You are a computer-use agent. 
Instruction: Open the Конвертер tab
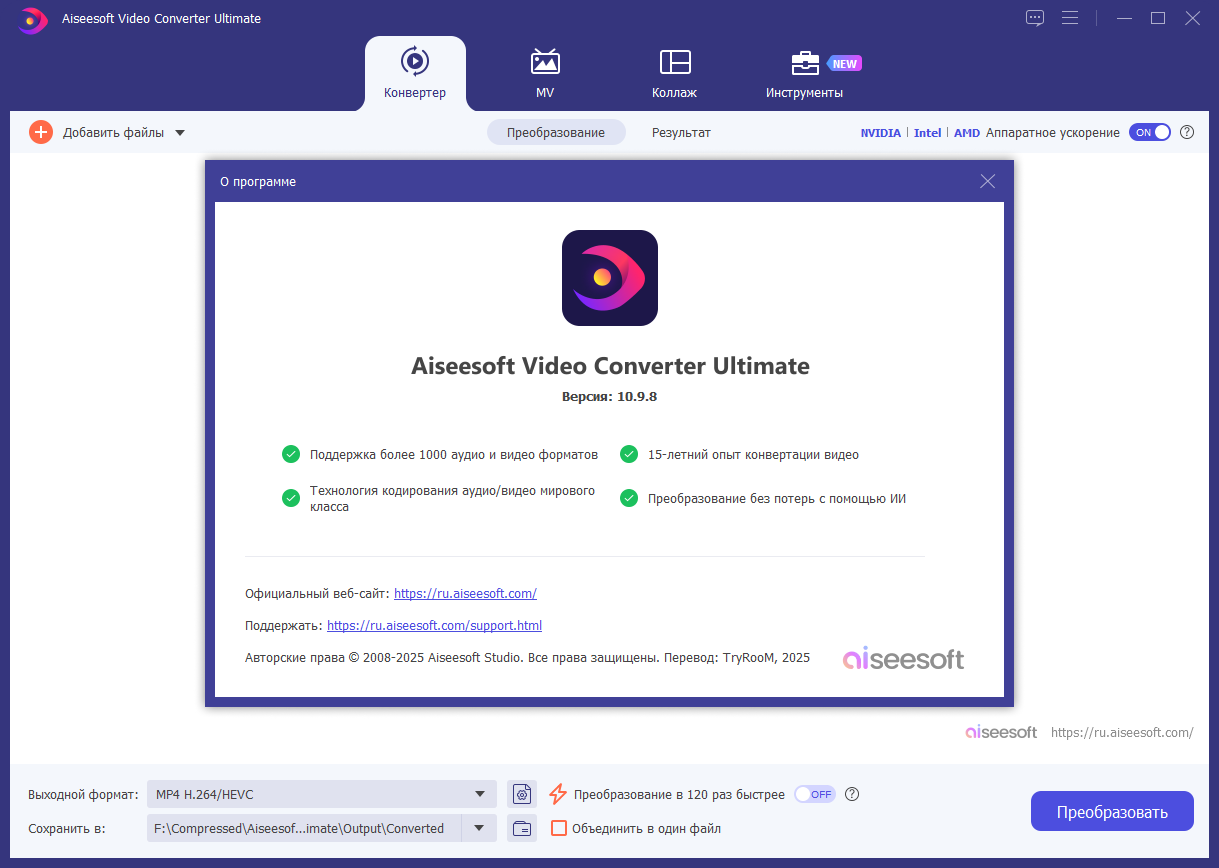tap(415, 73)
